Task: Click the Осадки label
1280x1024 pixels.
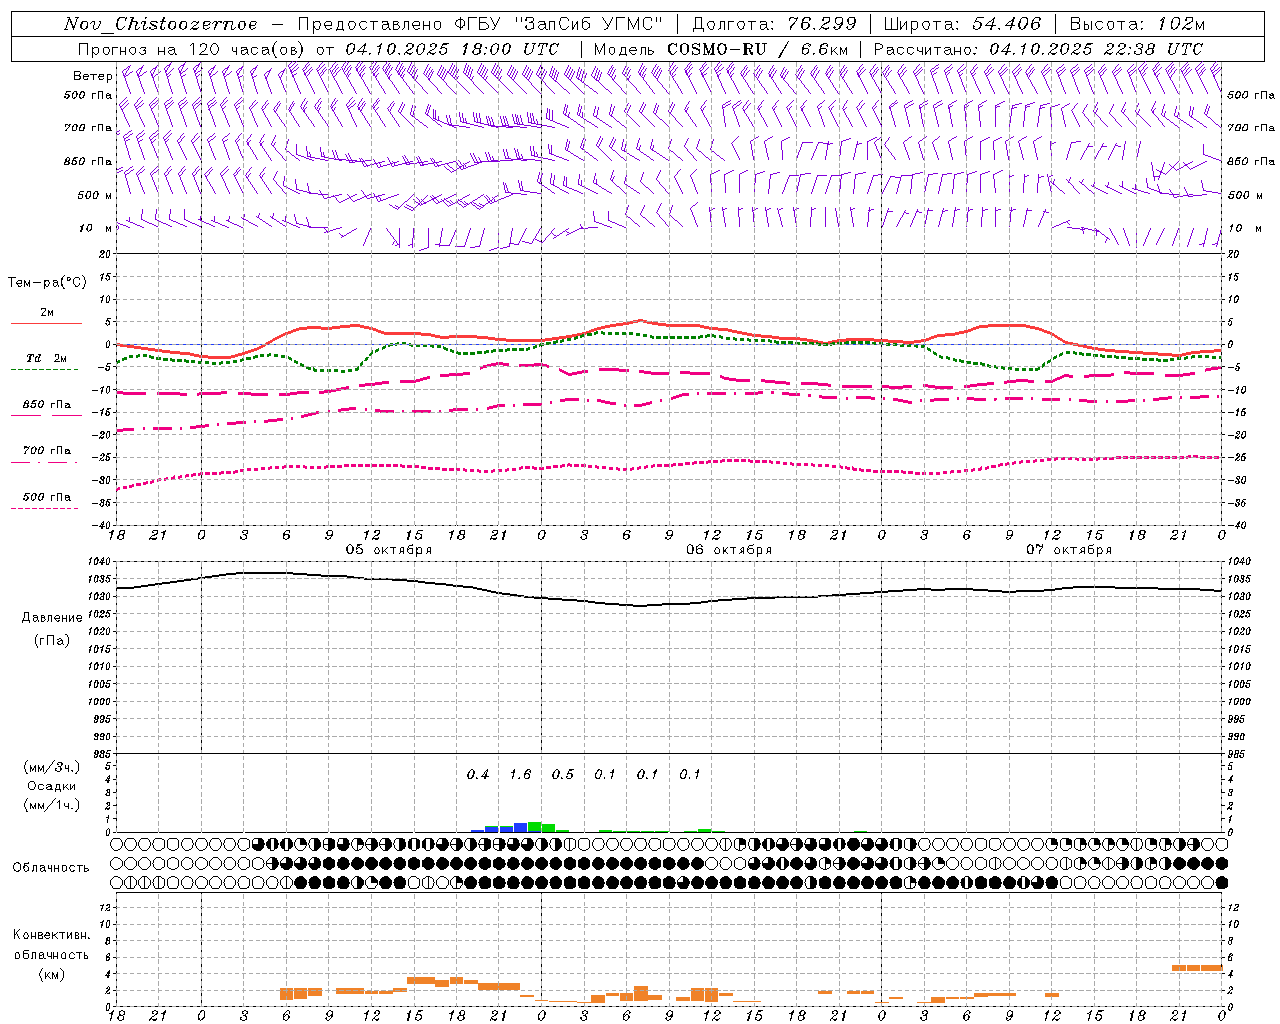Action: pos(51,787)
